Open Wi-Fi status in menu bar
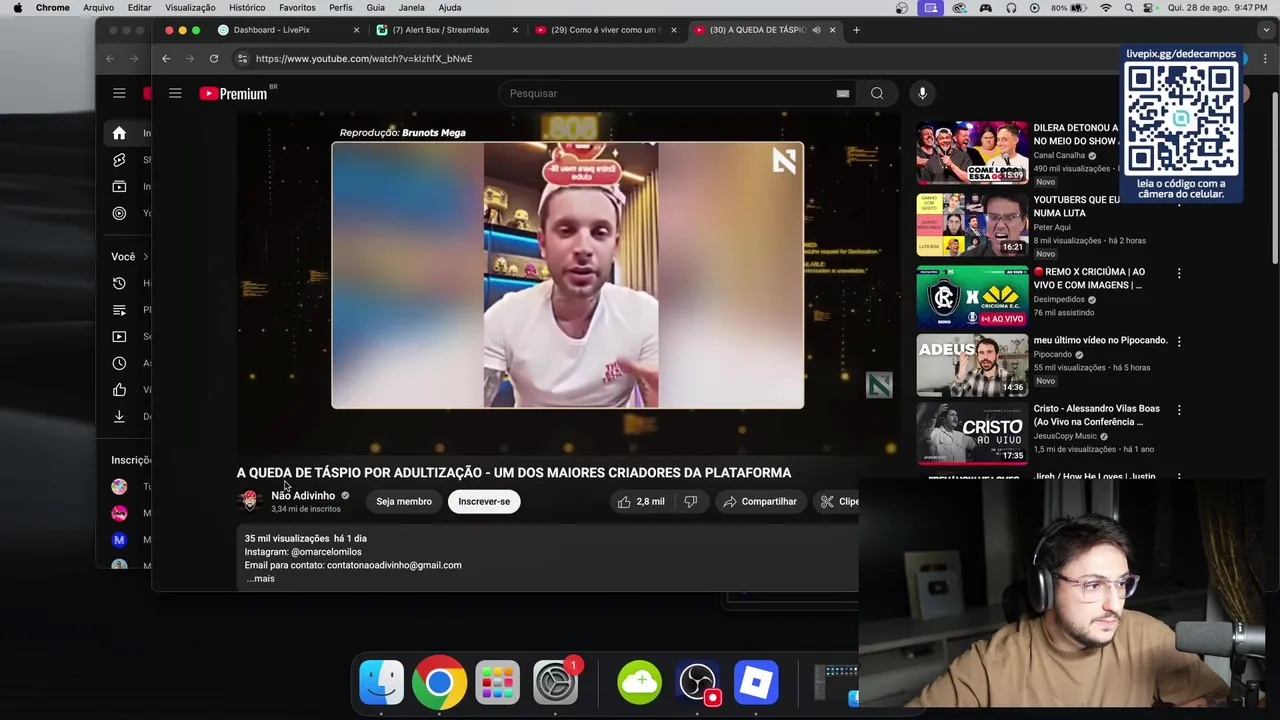The image size is (1280, 720). [1106, 7]
